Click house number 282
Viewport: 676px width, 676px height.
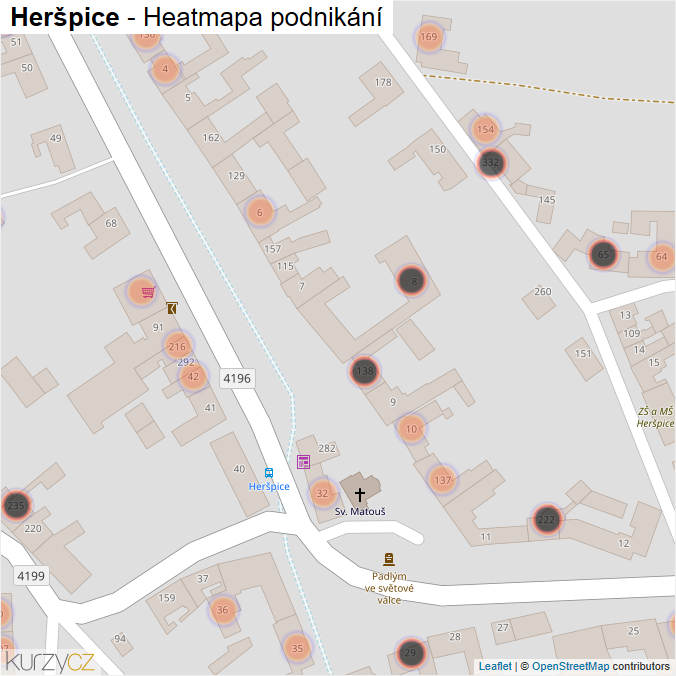(x=327, y=448)
